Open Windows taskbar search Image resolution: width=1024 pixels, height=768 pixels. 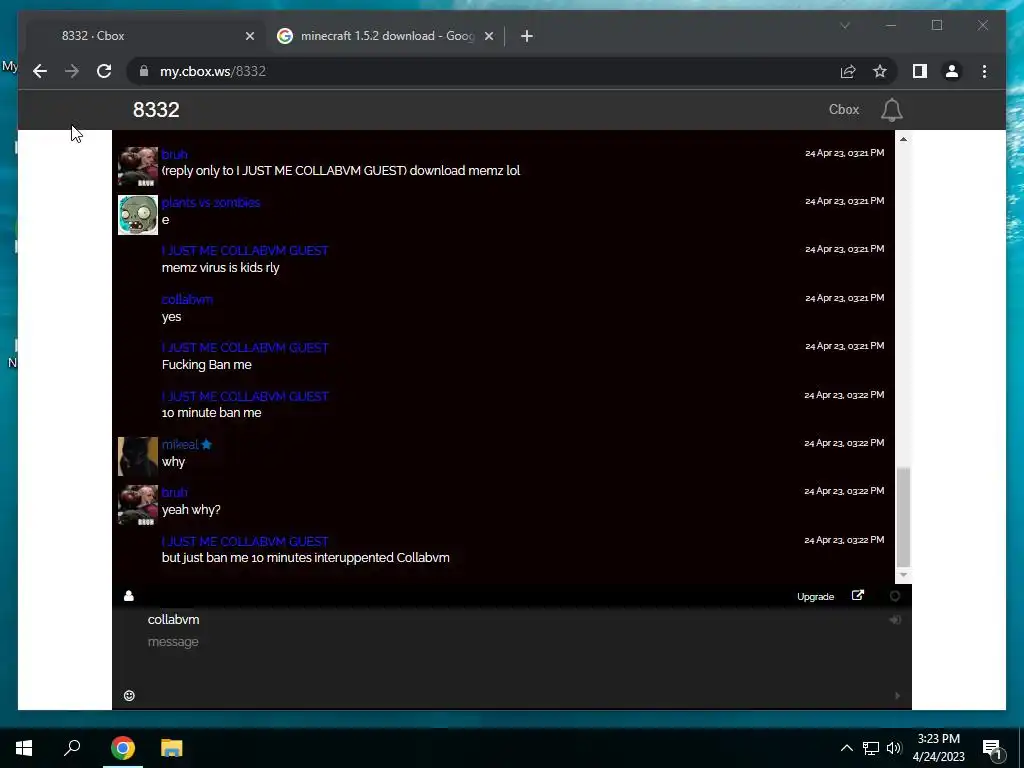[72, 748]
